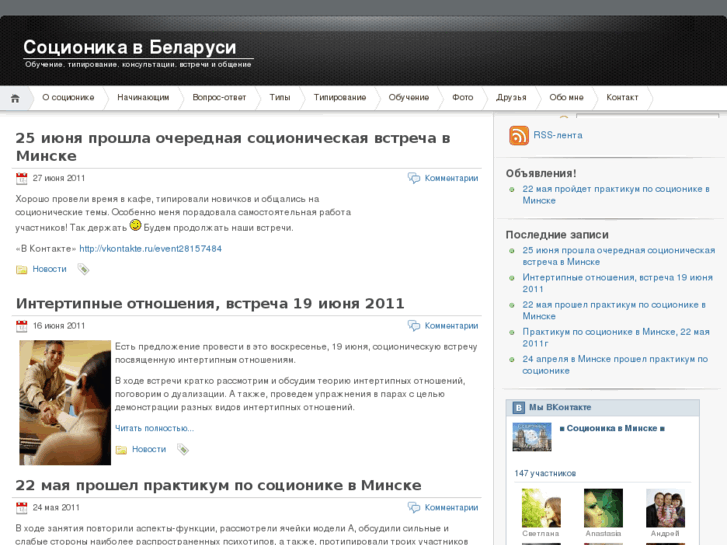Click calendar icon next to 16 июня 2011

coord(21,326)
